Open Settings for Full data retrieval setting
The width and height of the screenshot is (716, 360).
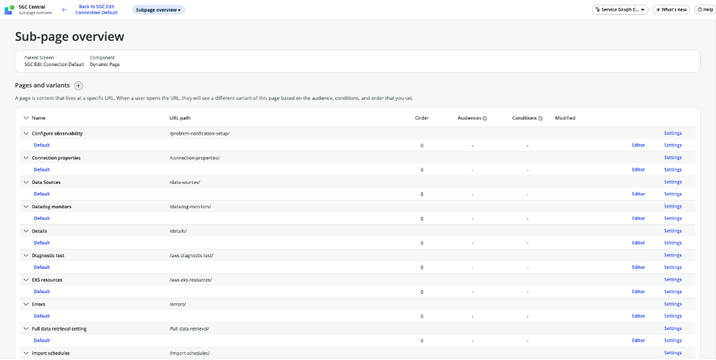tap(673, 328)
